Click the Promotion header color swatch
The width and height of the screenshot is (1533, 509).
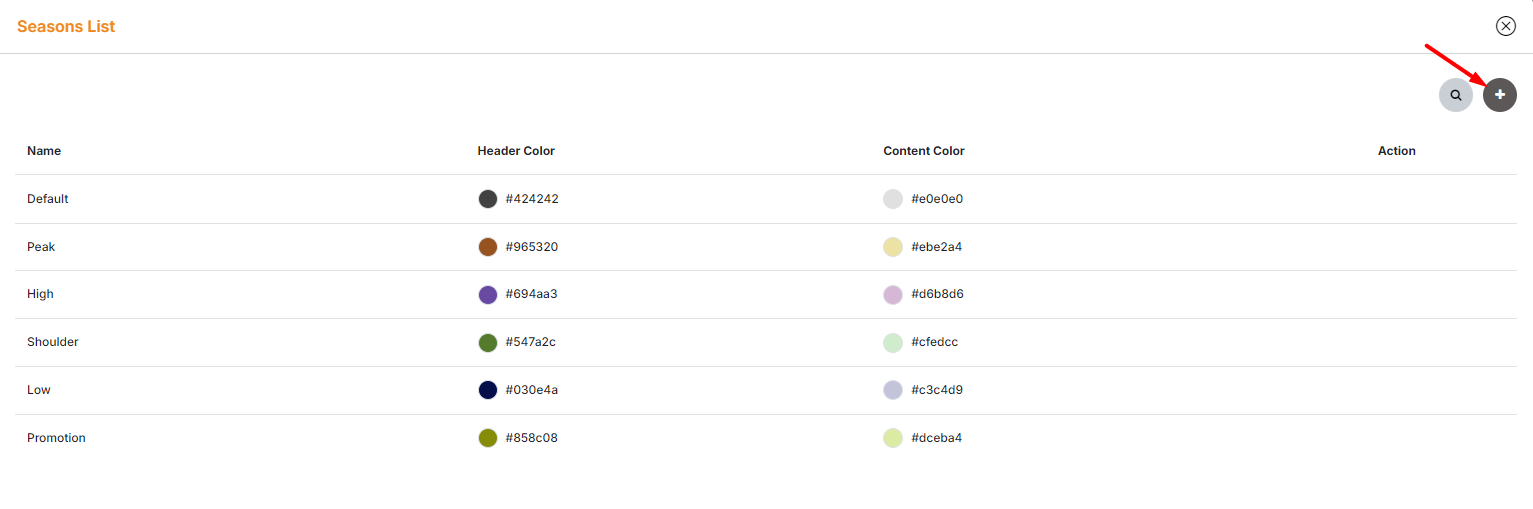[488, 438]
